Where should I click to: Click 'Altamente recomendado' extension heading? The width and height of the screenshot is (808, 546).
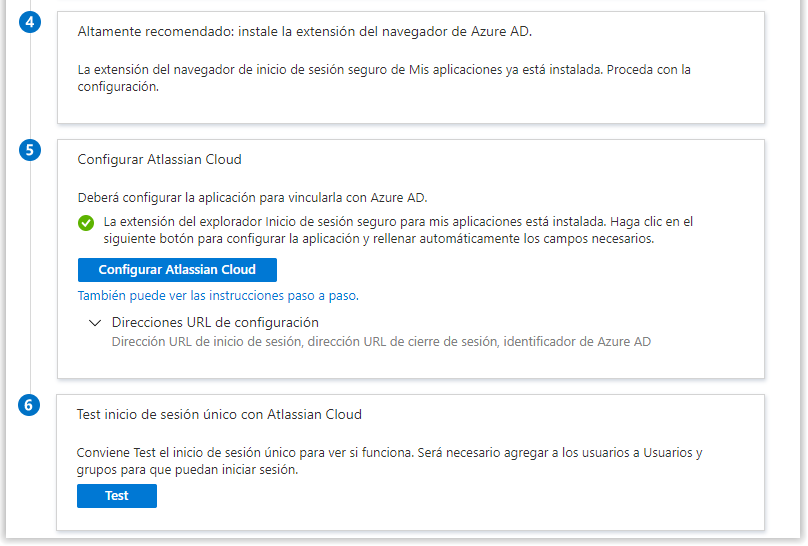(305, 32)
